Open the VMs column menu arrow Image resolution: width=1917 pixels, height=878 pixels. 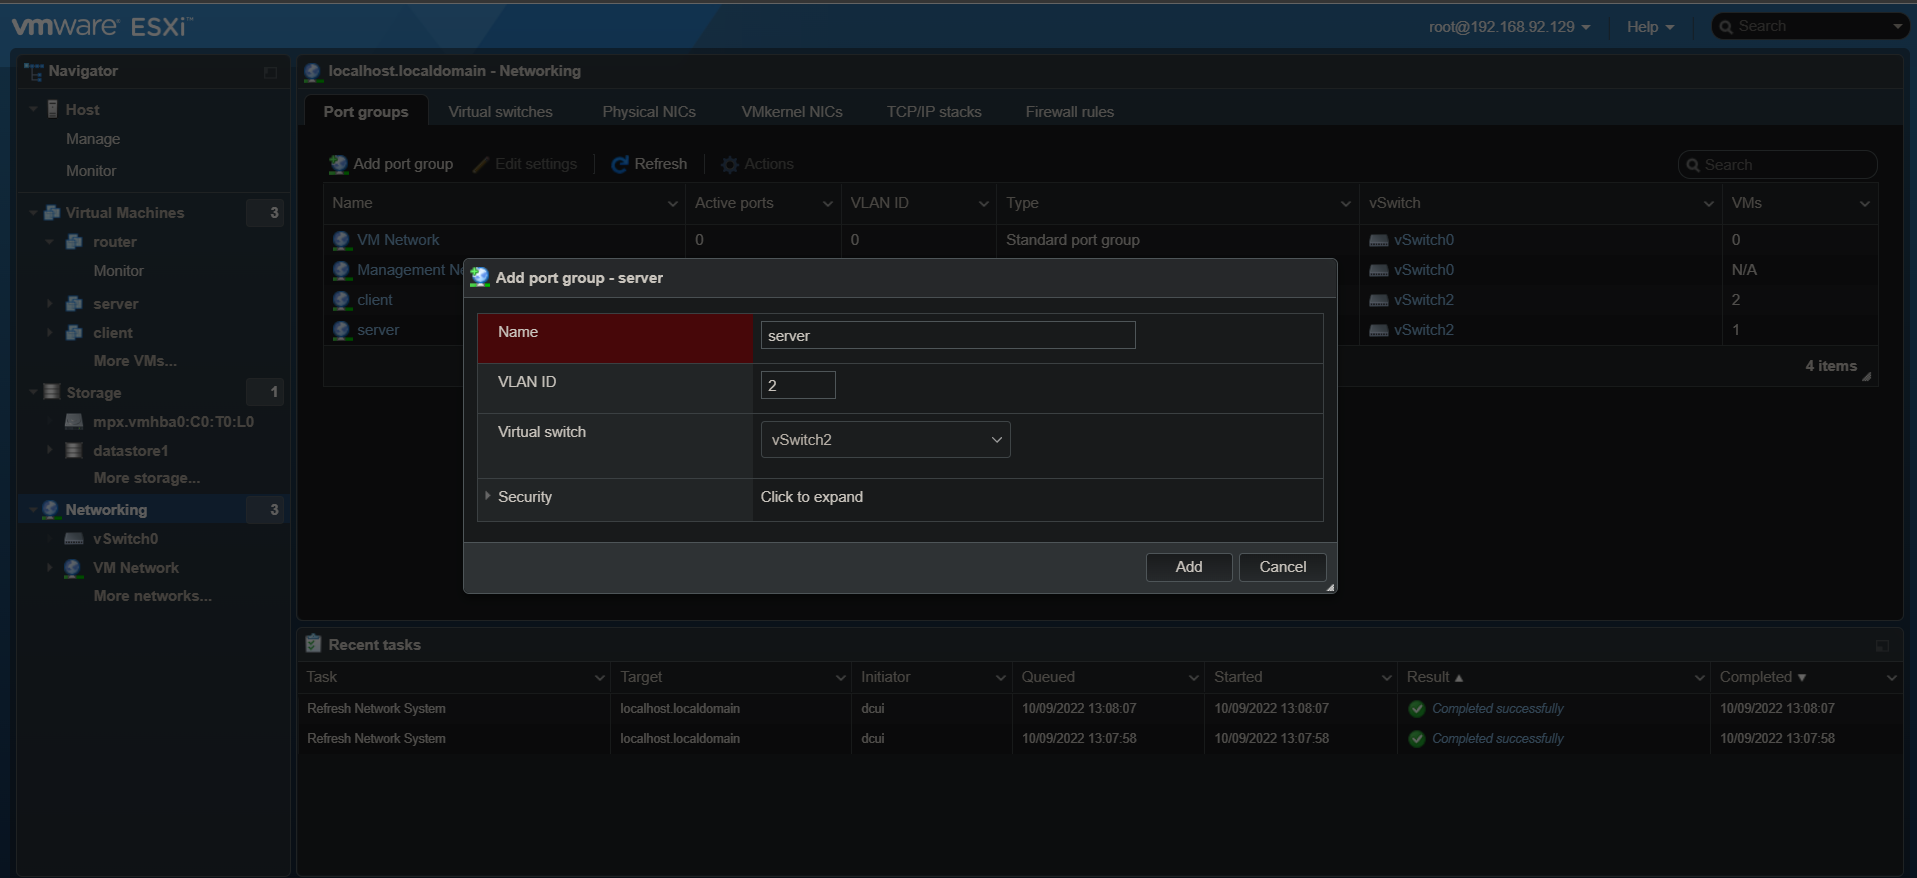pyautogui.click(x=1865, y=204)
